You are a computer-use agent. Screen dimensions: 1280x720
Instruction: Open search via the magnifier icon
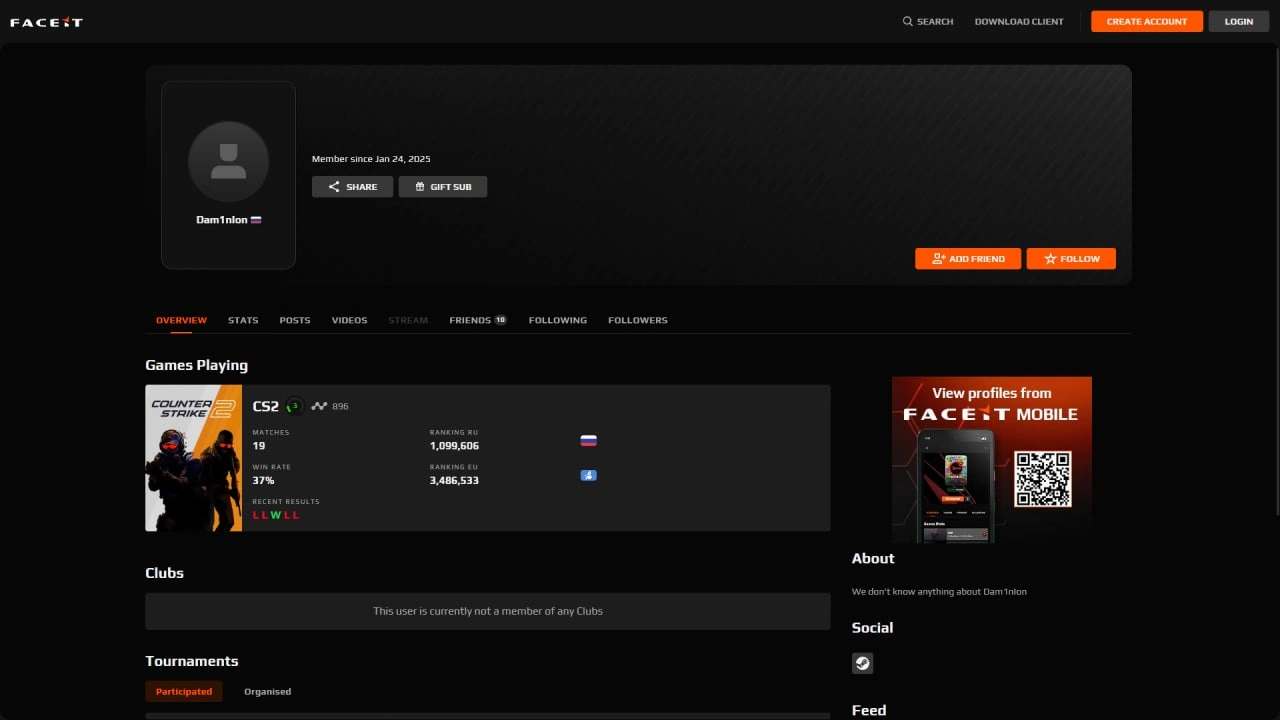click(908, 21)
